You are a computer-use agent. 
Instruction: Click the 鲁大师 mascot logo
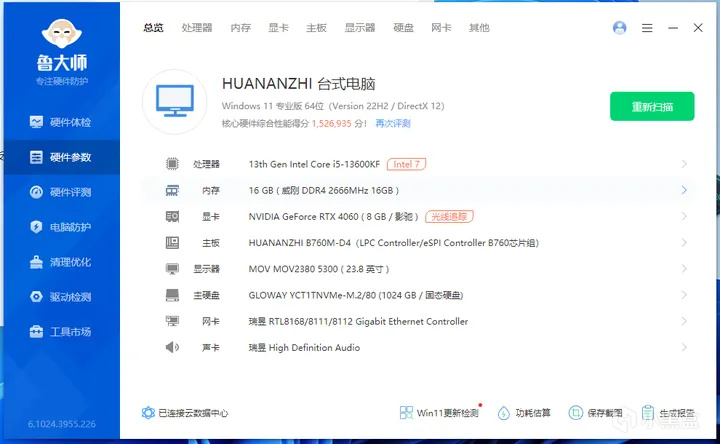coord(62,34)
